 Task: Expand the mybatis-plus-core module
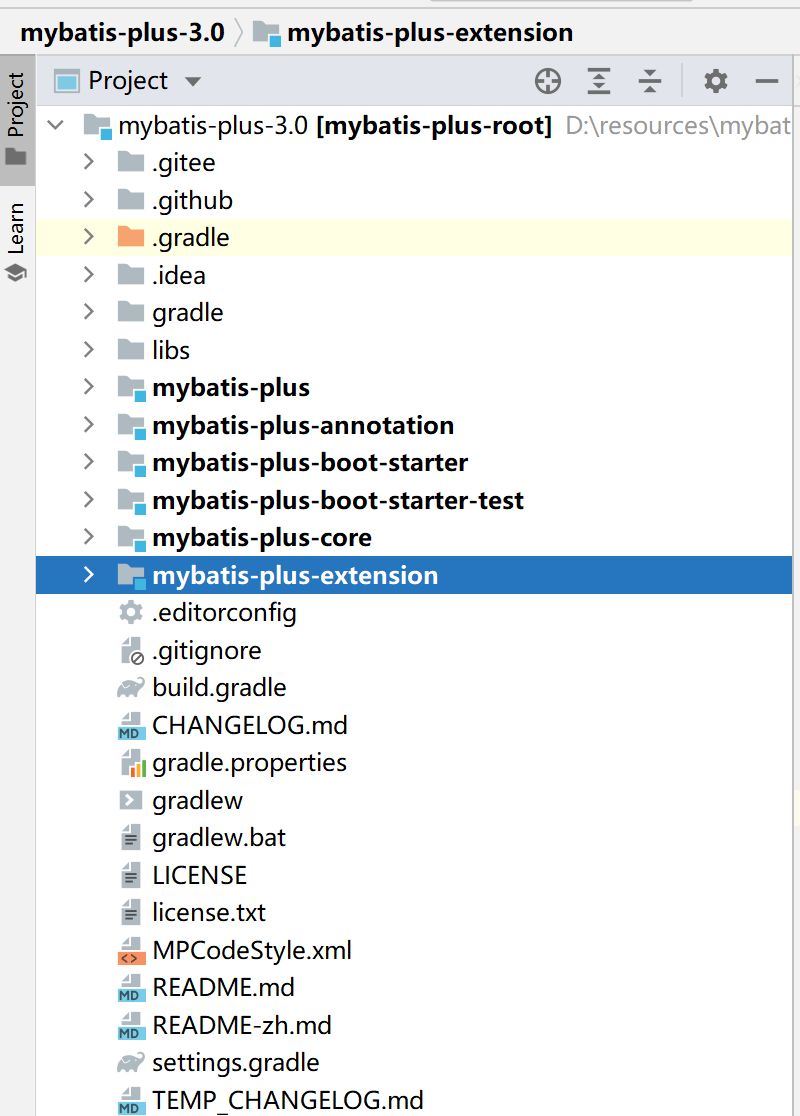point(89,537)
